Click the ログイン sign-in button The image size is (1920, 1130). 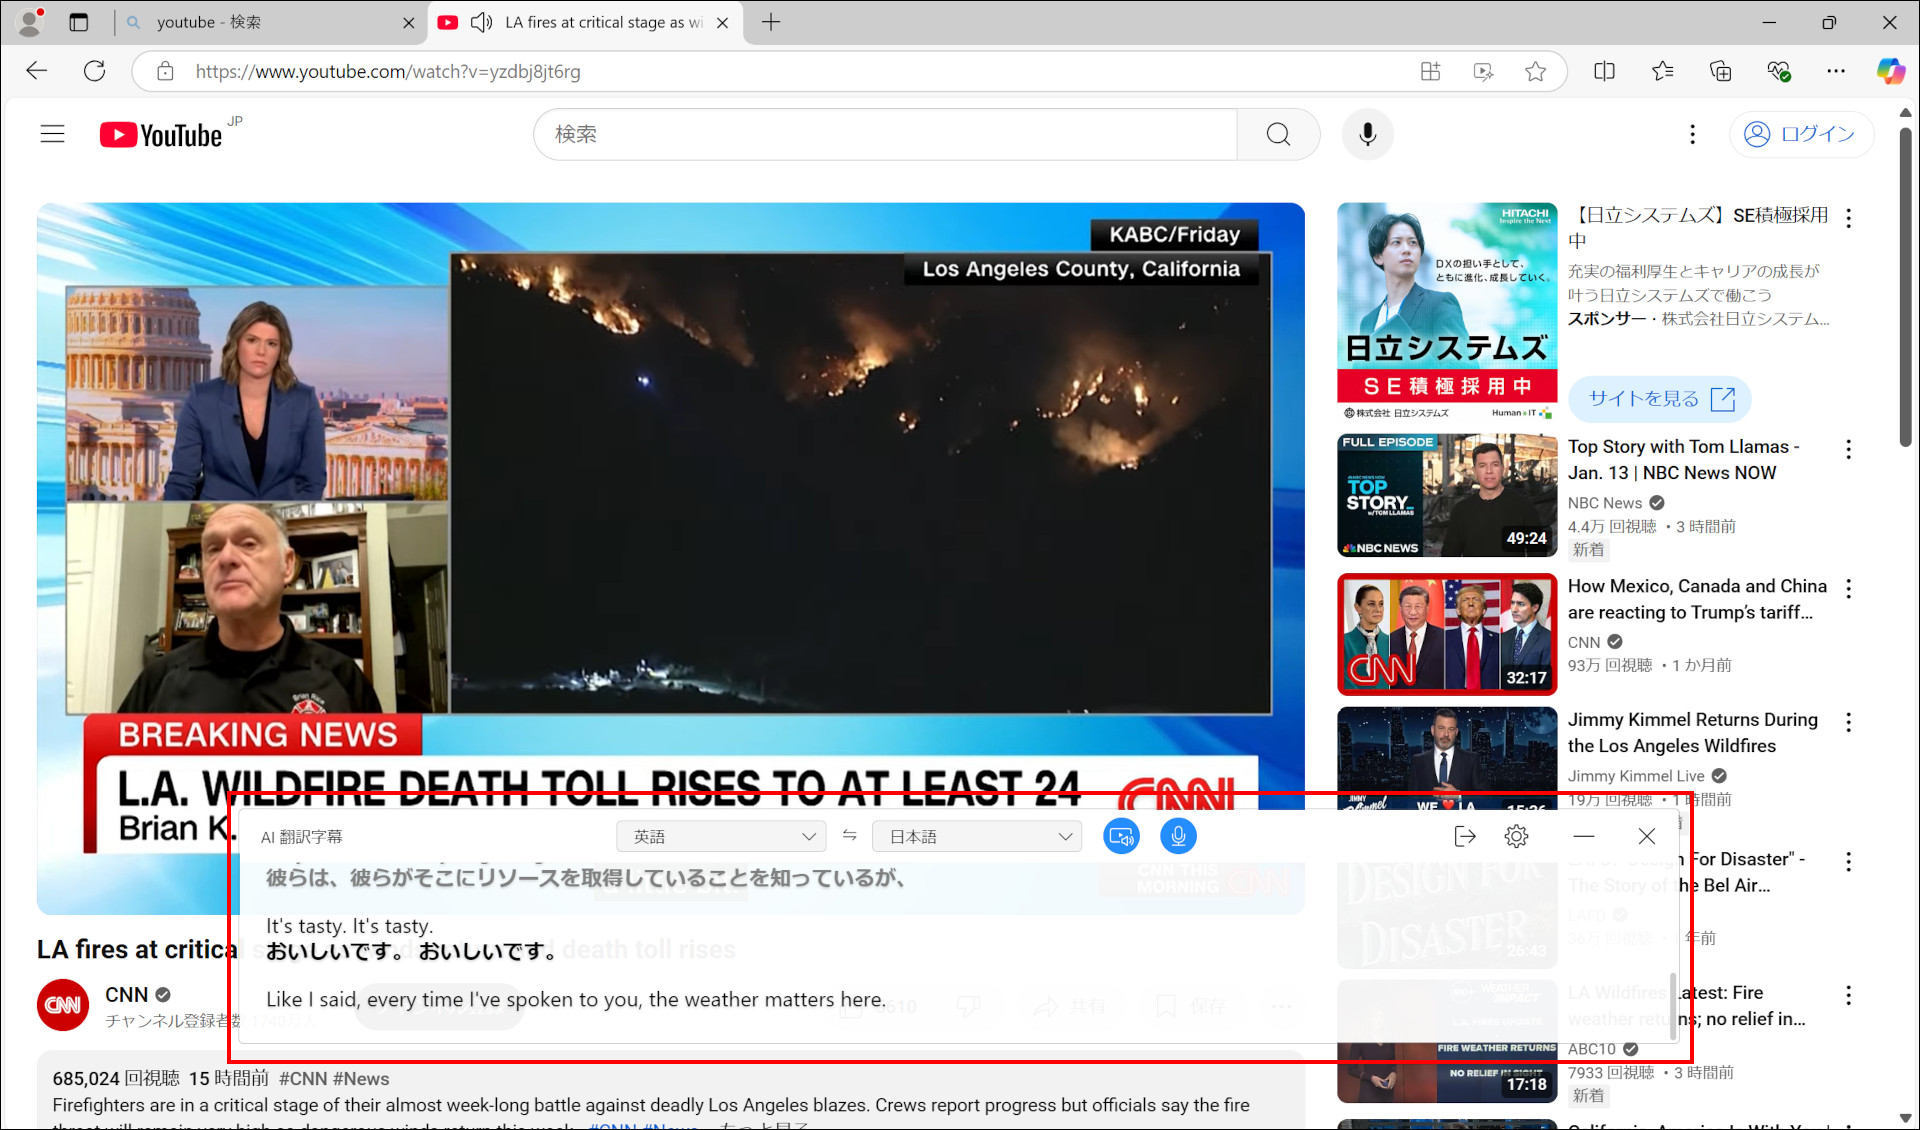pyautogui.click(x=1801, y=134)
